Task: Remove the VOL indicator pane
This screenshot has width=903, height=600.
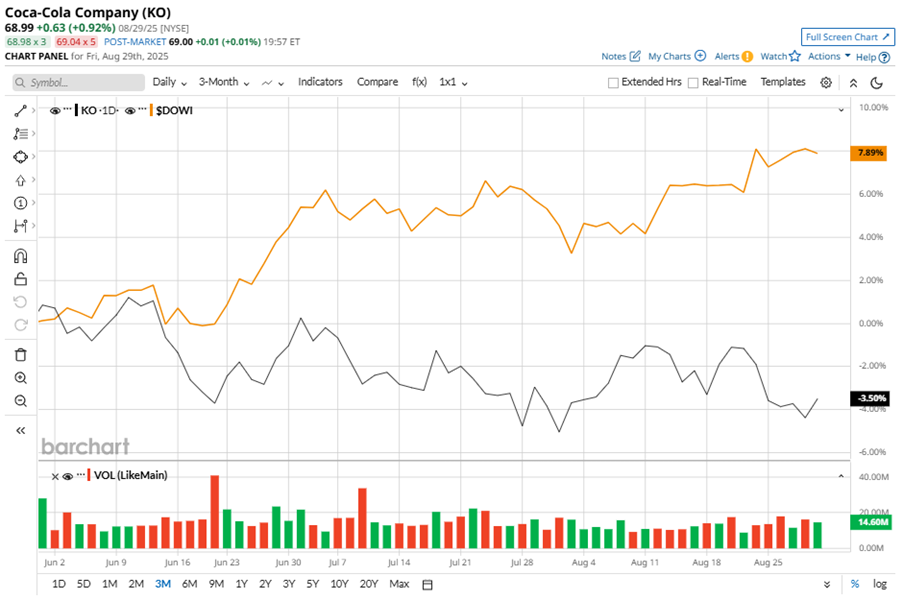Action: pos(55,476)
